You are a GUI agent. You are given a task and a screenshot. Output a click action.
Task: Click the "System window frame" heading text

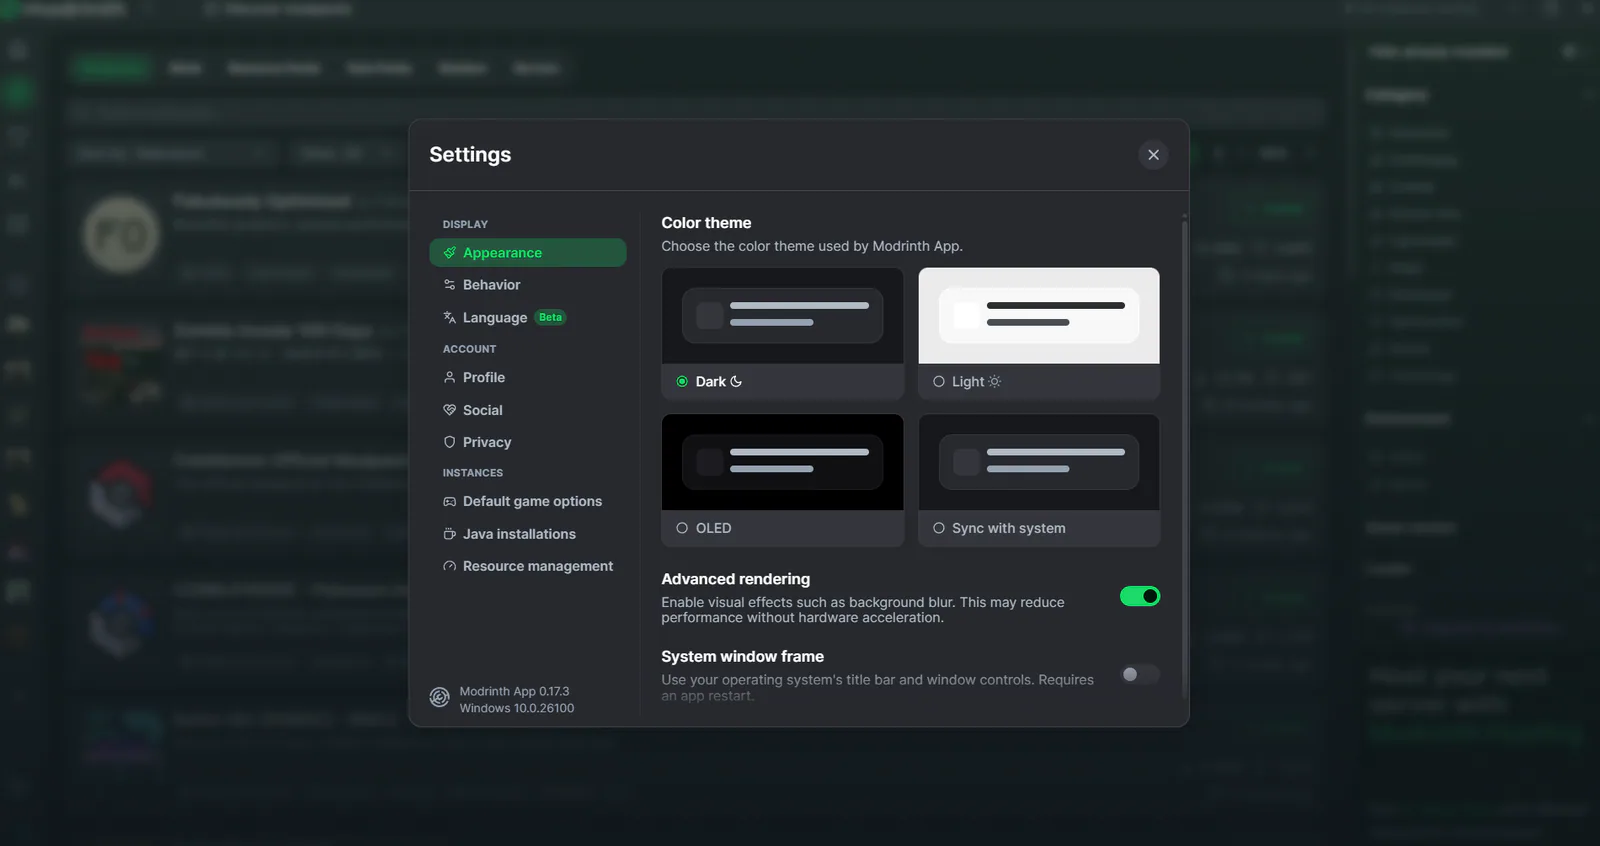(743, 657)
